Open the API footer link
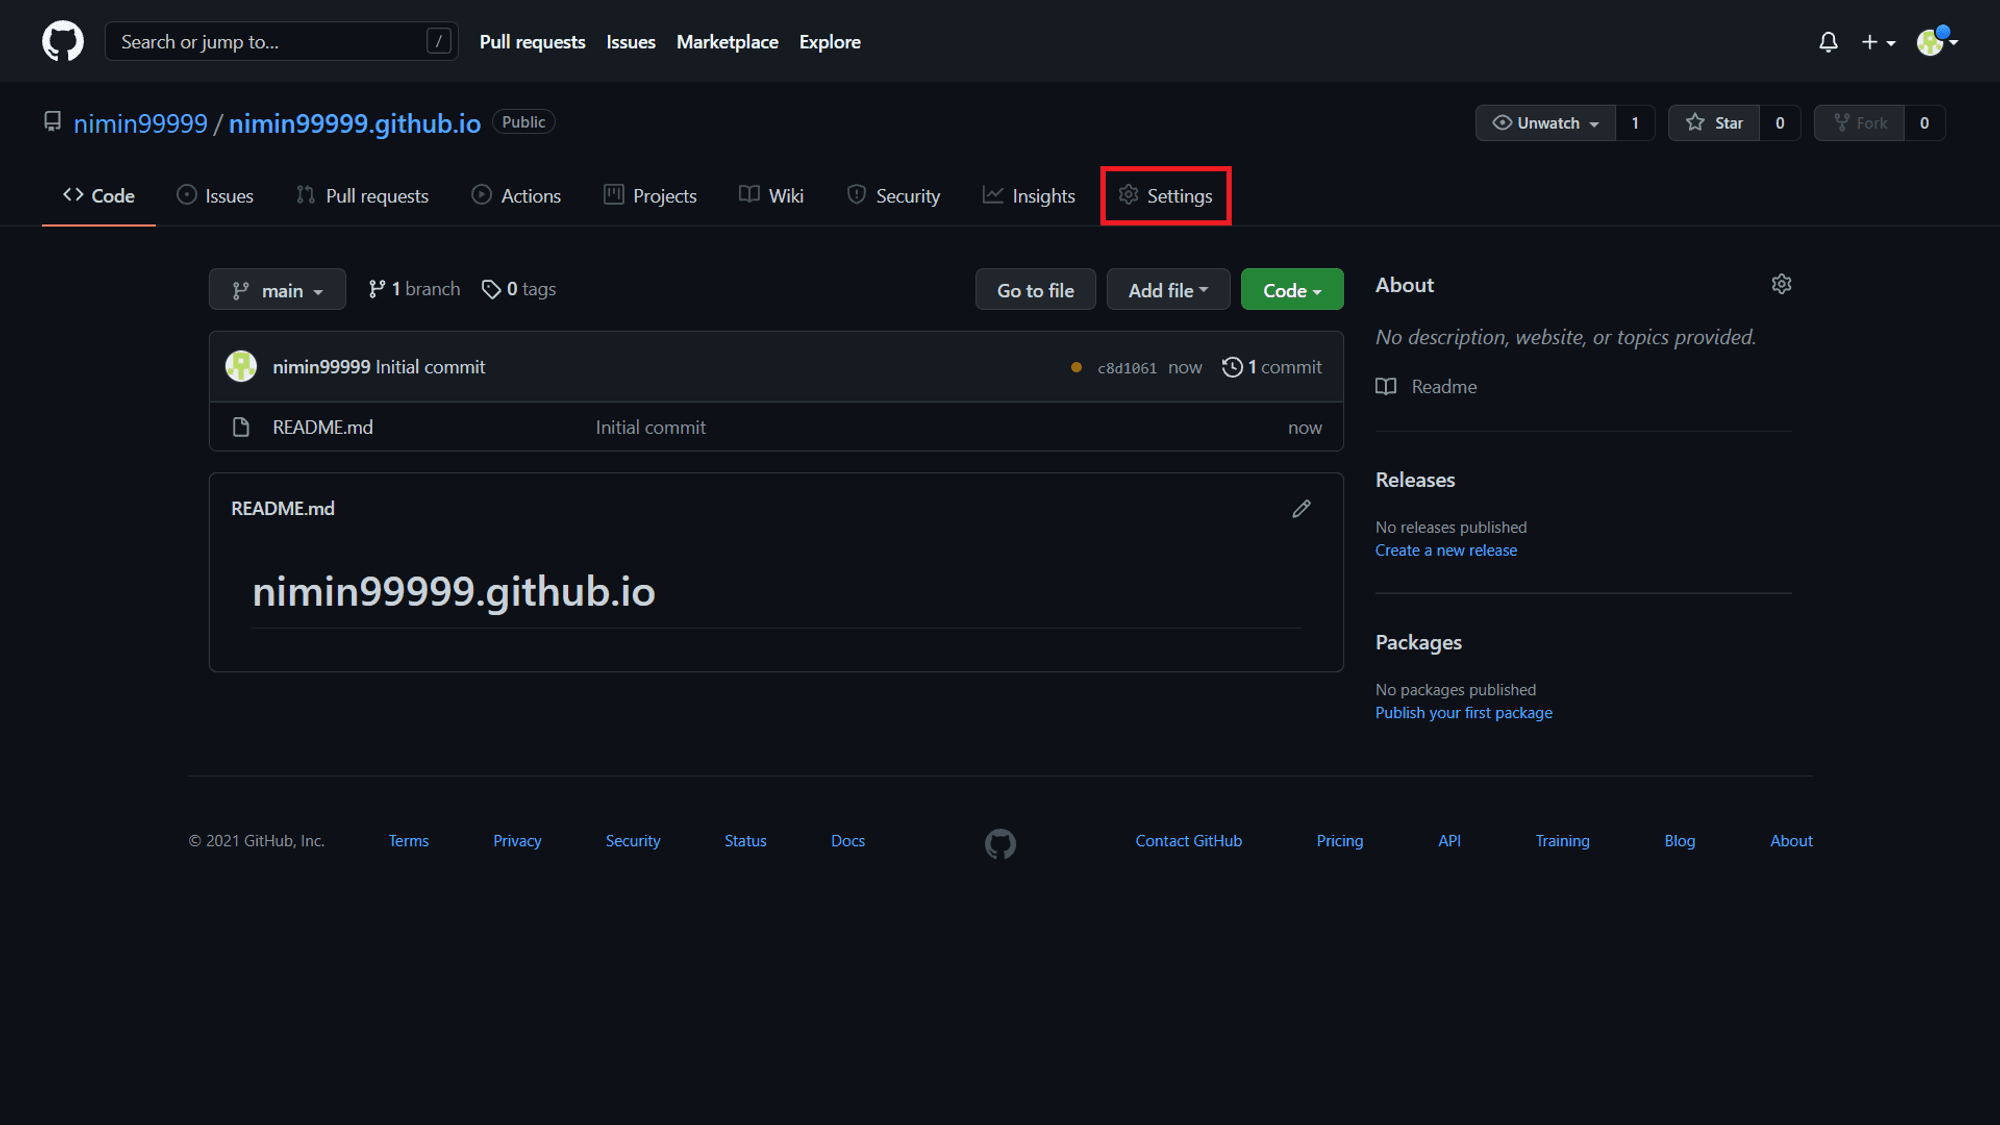The height and width of the screenshot is (1125, 2000). (x=1449, y=841)
